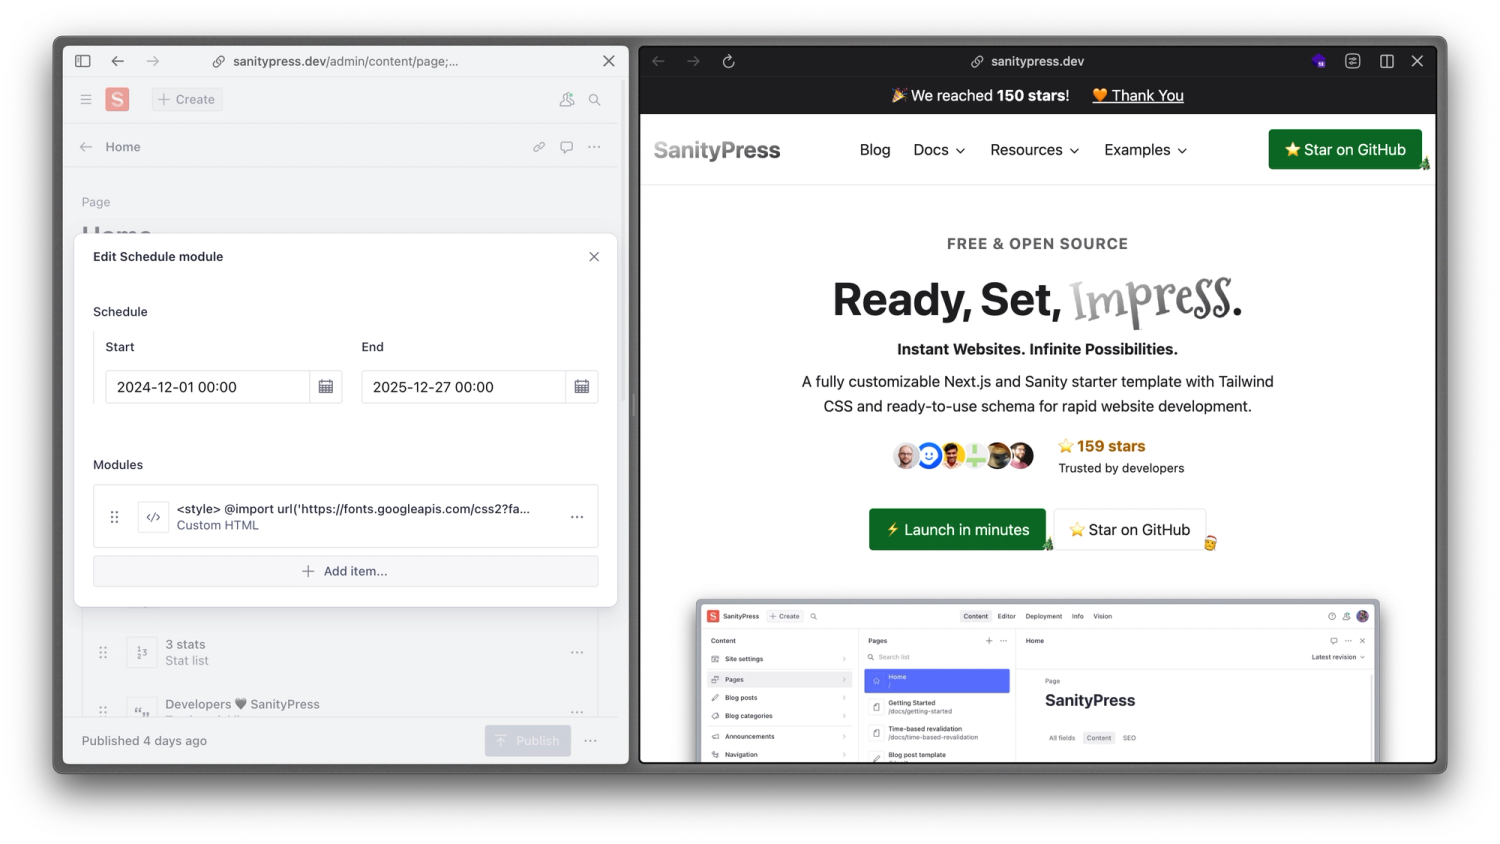Image resolution: width=1500 pixels, height=844 pixels.
Task: Click Launch in minutes button
Action: coord(957,530)
